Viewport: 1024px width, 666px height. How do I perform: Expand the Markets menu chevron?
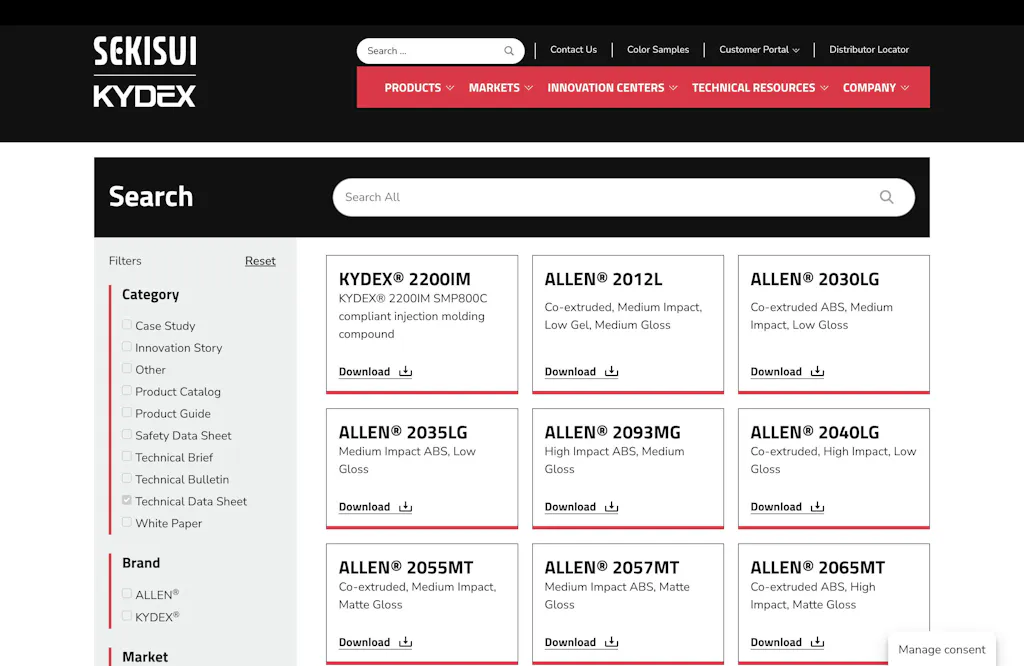click(529, 87)
